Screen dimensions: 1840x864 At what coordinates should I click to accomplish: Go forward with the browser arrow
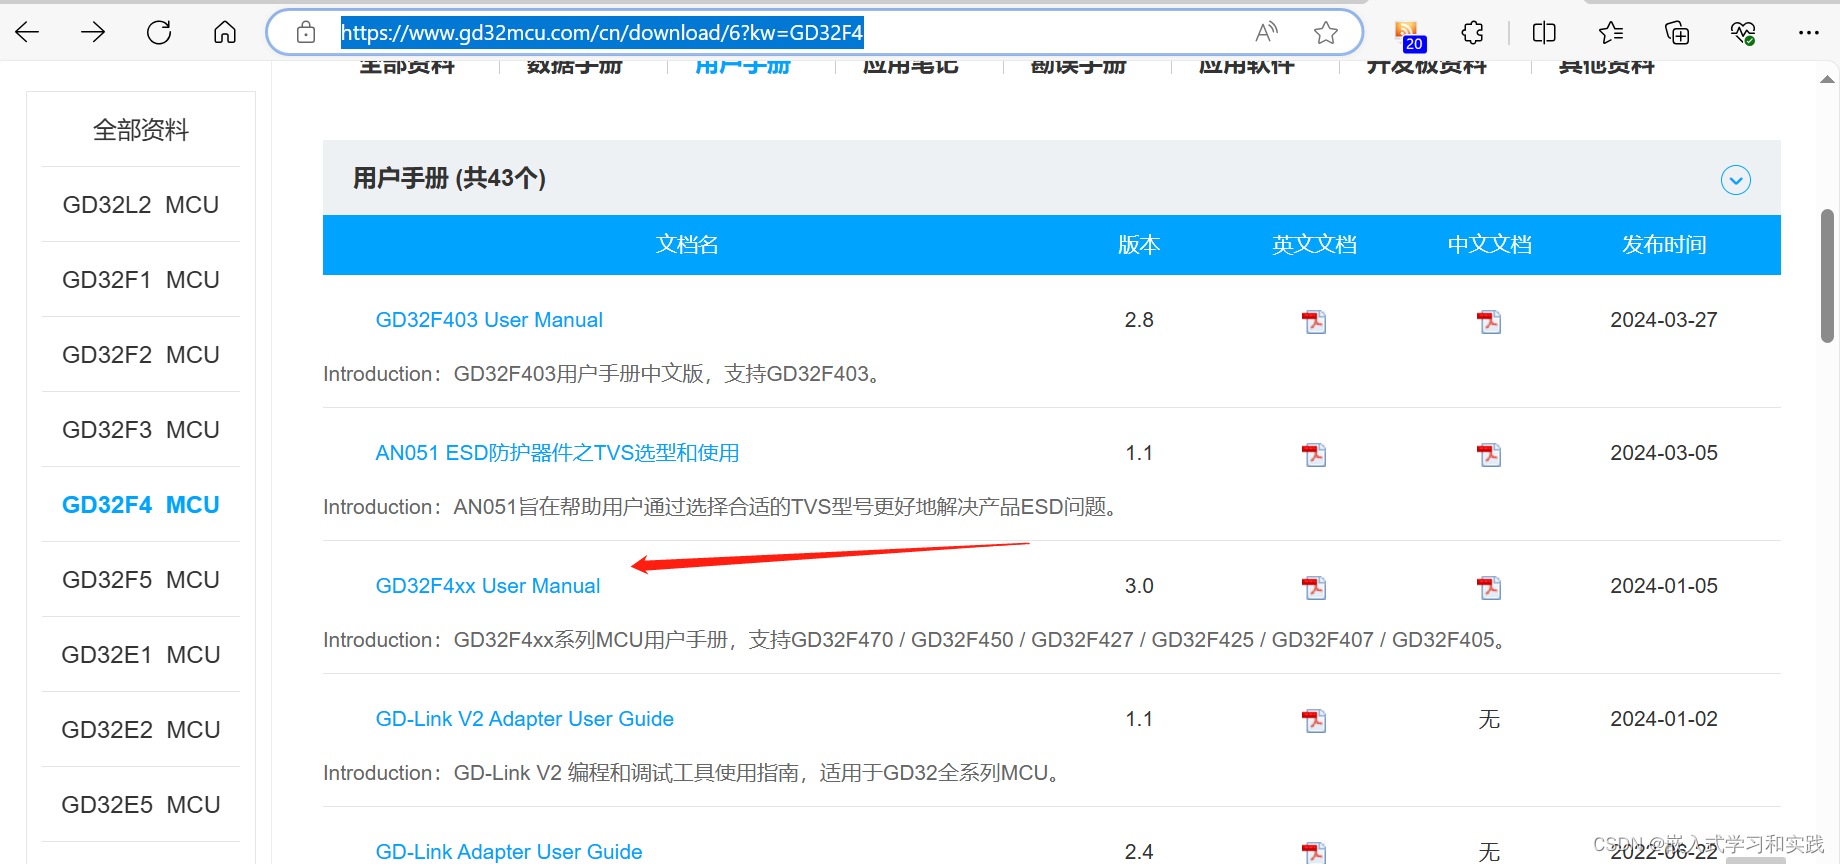pos(93,32)
